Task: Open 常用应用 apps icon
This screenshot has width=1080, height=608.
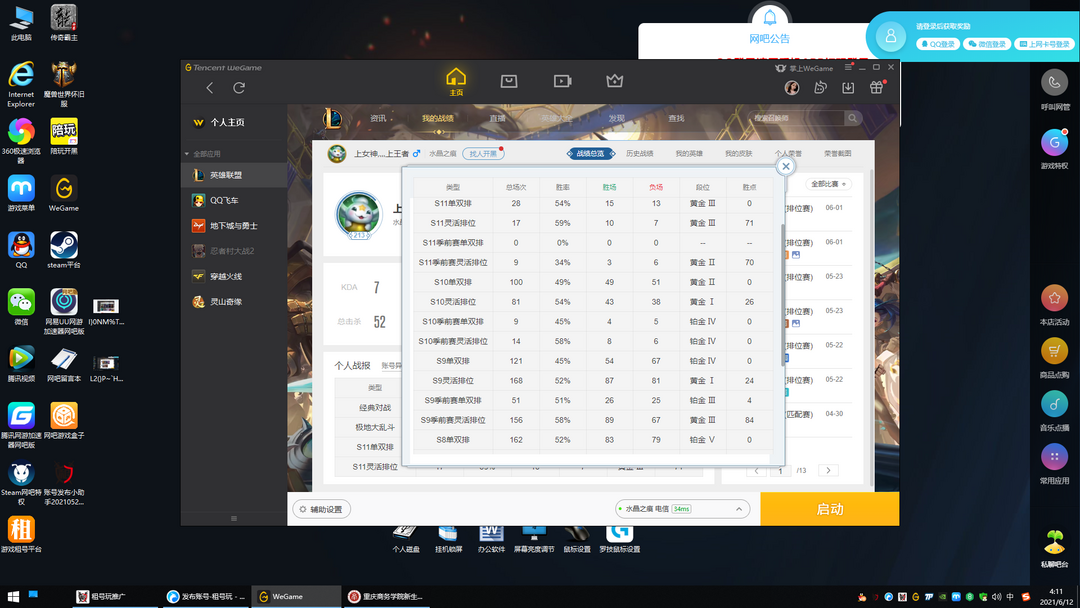Action: point(1054,457)
